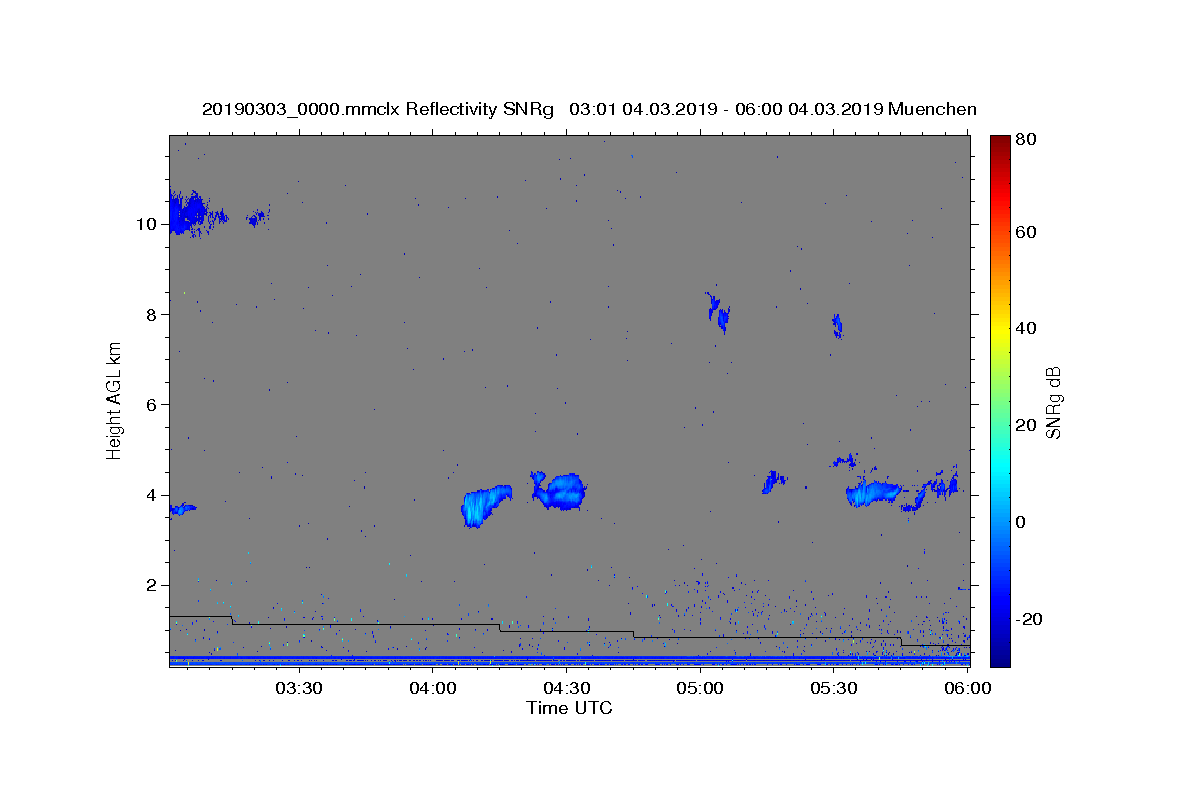Screen dimensions: 1200x800
Task: Click the 'Height AGL km' y-axis label
Action: [x=115, y=401]
